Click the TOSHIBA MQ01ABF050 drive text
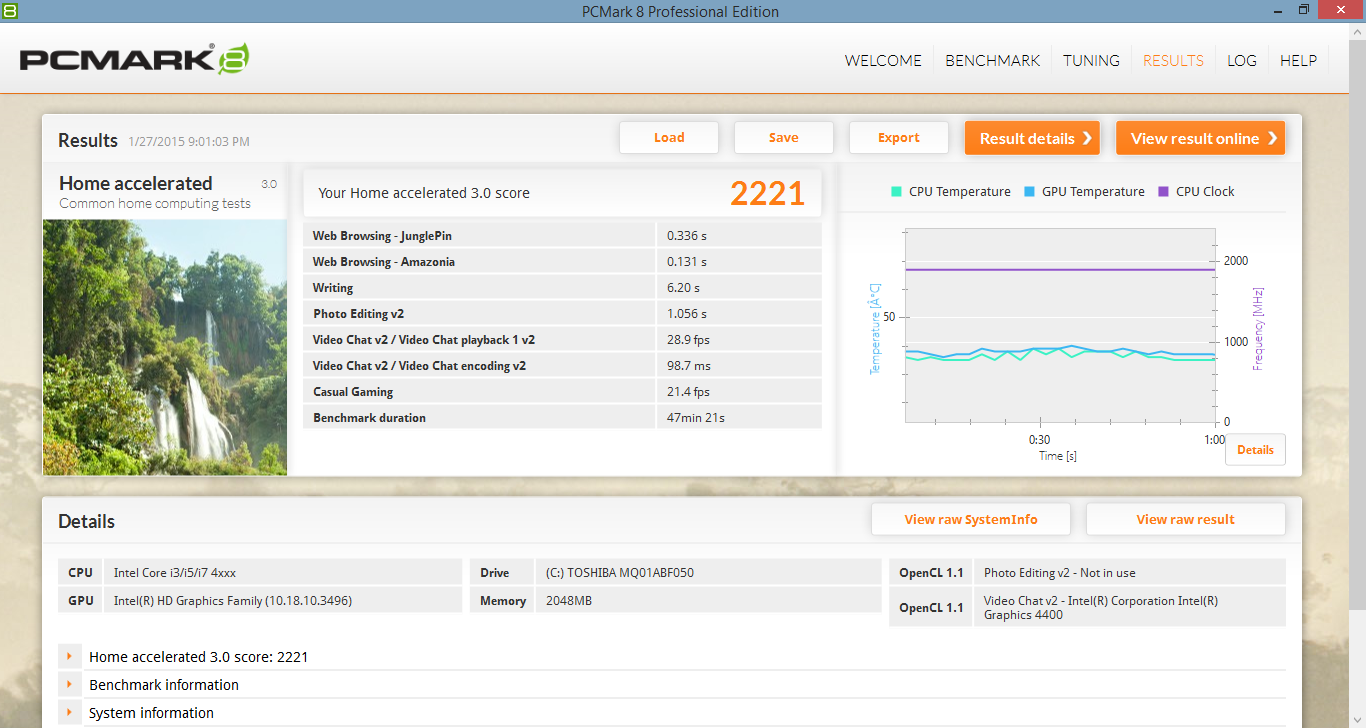 tap(620, 573)
